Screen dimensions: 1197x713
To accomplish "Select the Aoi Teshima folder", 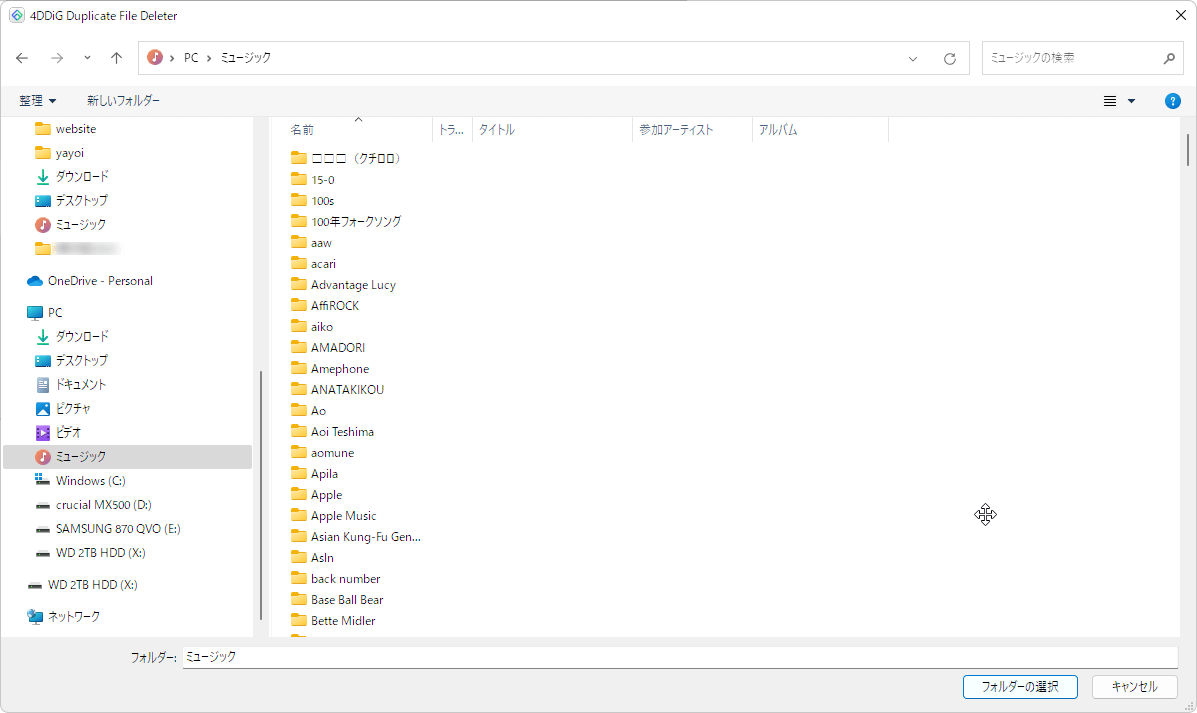I will click(333, 431).
